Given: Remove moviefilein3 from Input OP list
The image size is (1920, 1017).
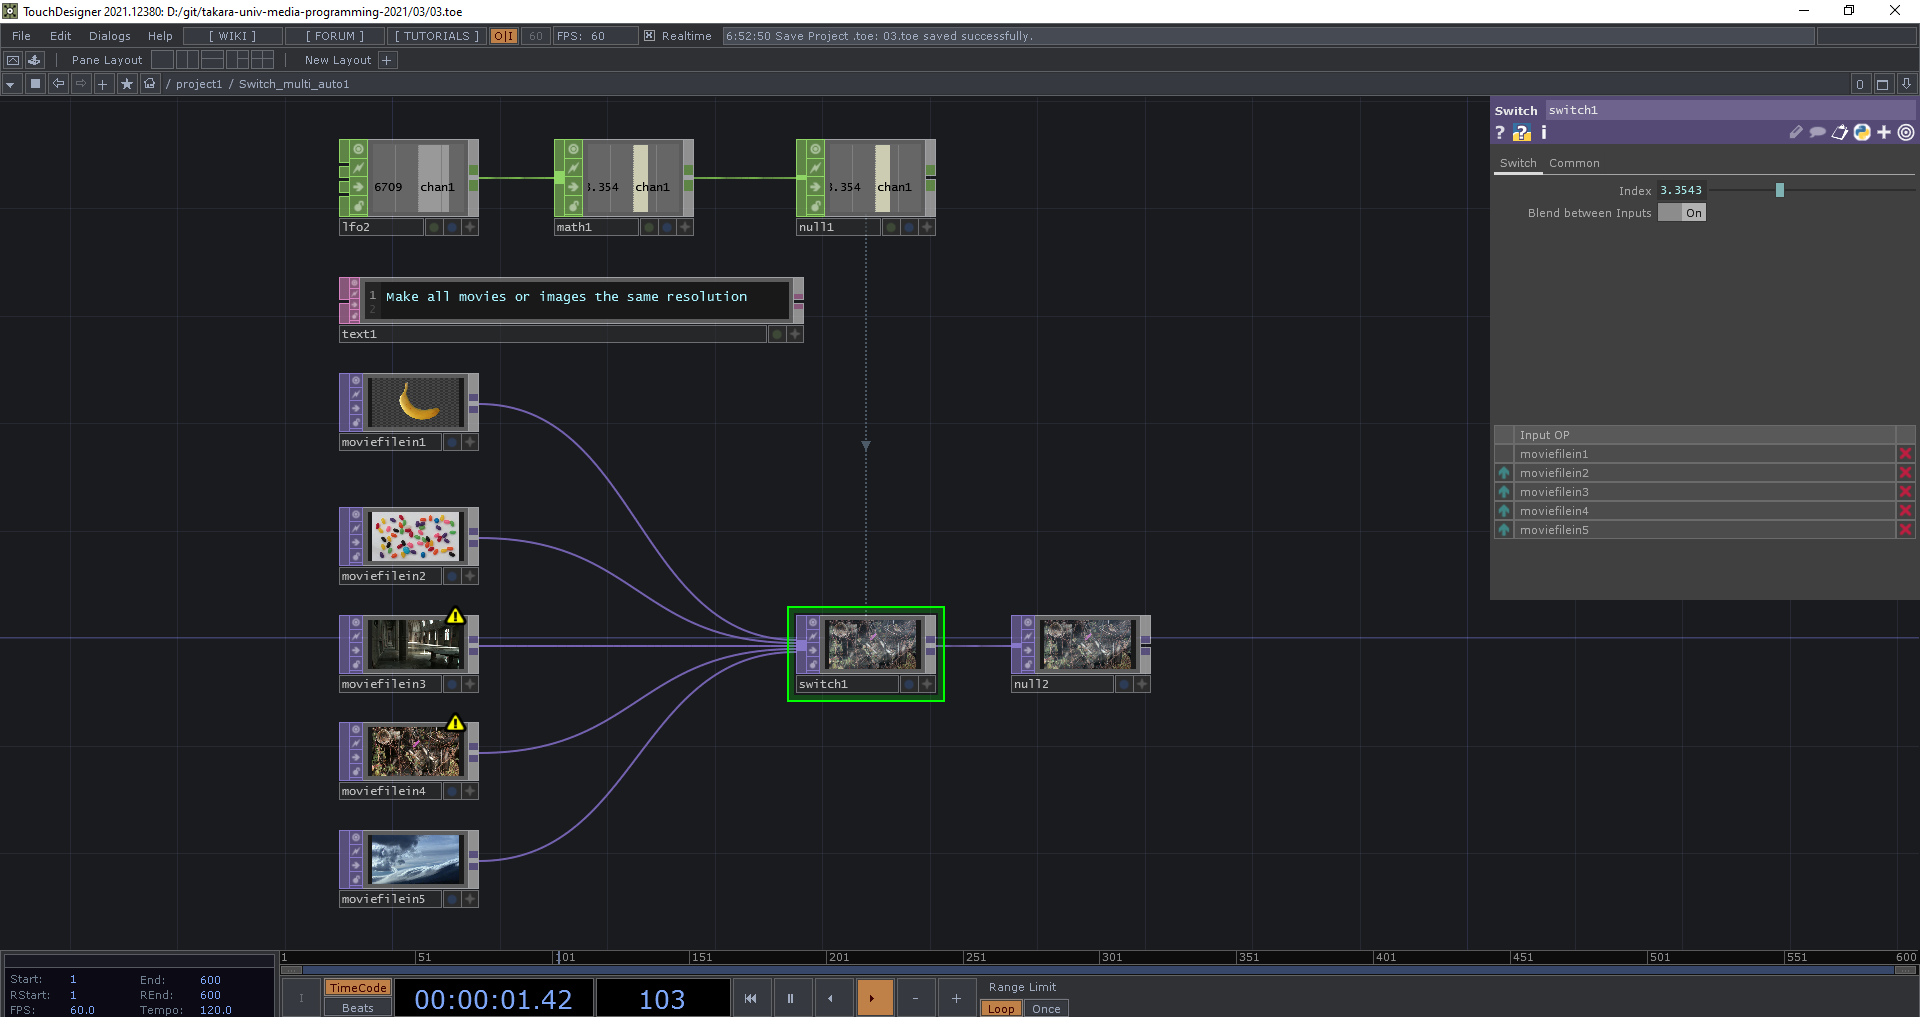Looking at the screenshot, I should coord(1905,492).
